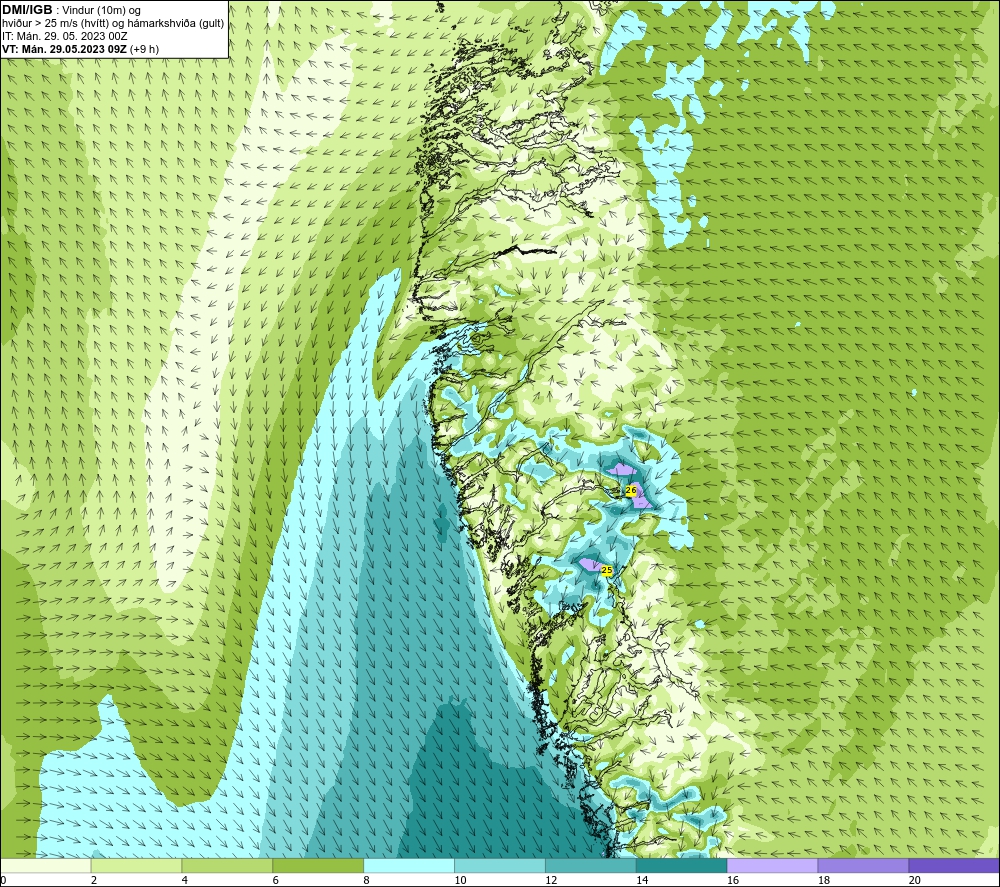Screen dimensions: 1000x887
Task: Pick the 12–14 m/s teal swatch
Action: 591,865
